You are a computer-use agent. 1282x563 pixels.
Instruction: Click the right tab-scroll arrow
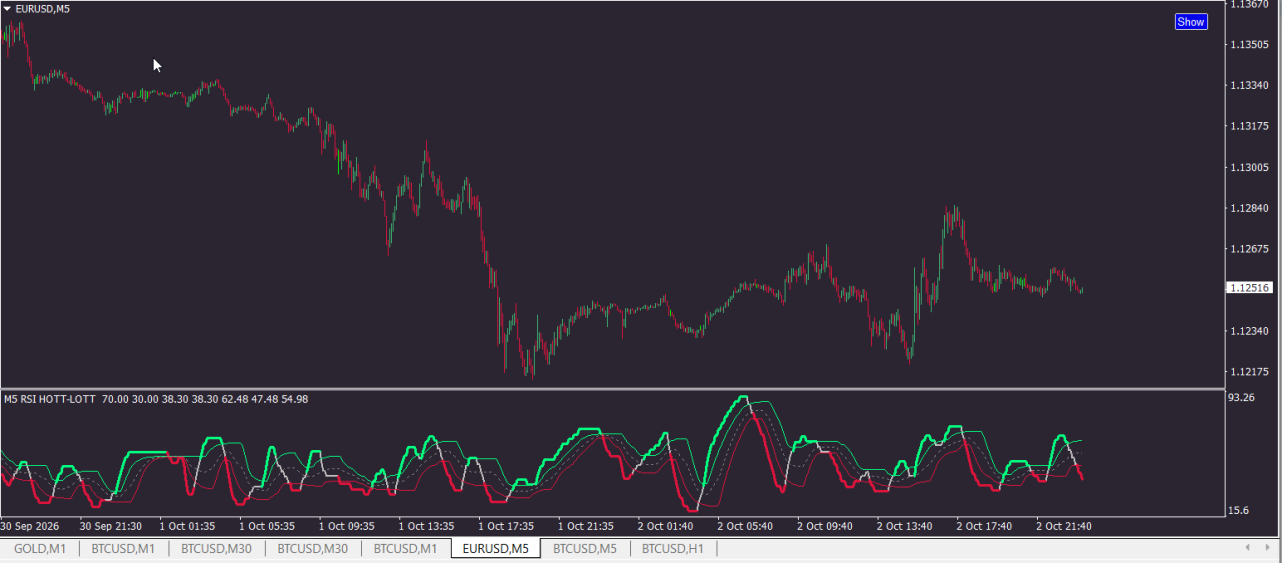pyautogui.click(x=1268, y=547)
